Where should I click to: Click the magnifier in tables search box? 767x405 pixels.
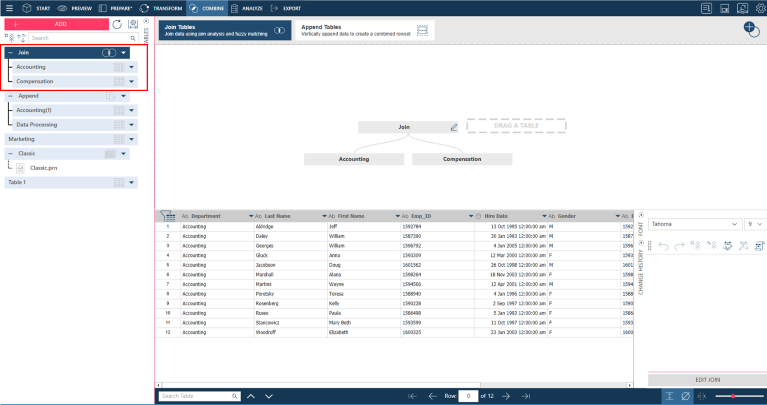(133, 38)
